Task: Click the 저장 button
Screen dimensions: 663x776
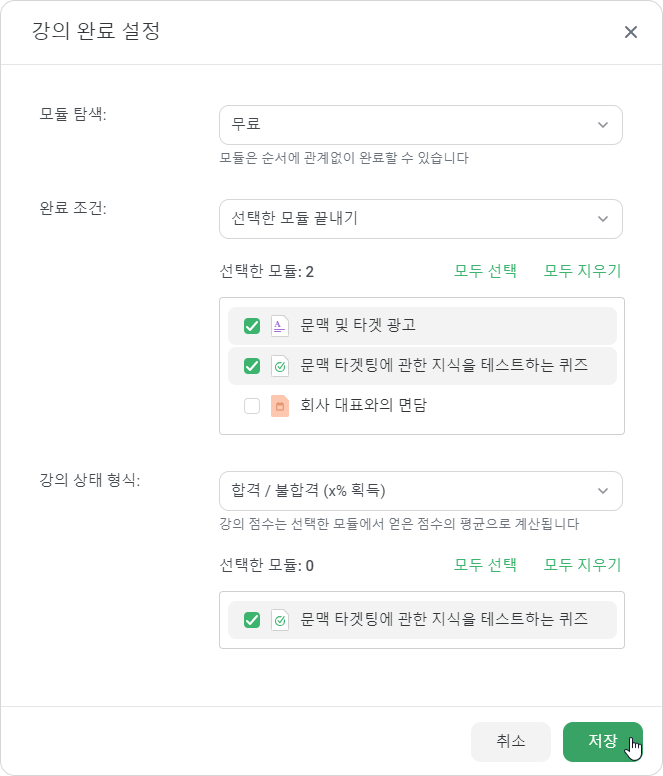Action: point(603,741)
